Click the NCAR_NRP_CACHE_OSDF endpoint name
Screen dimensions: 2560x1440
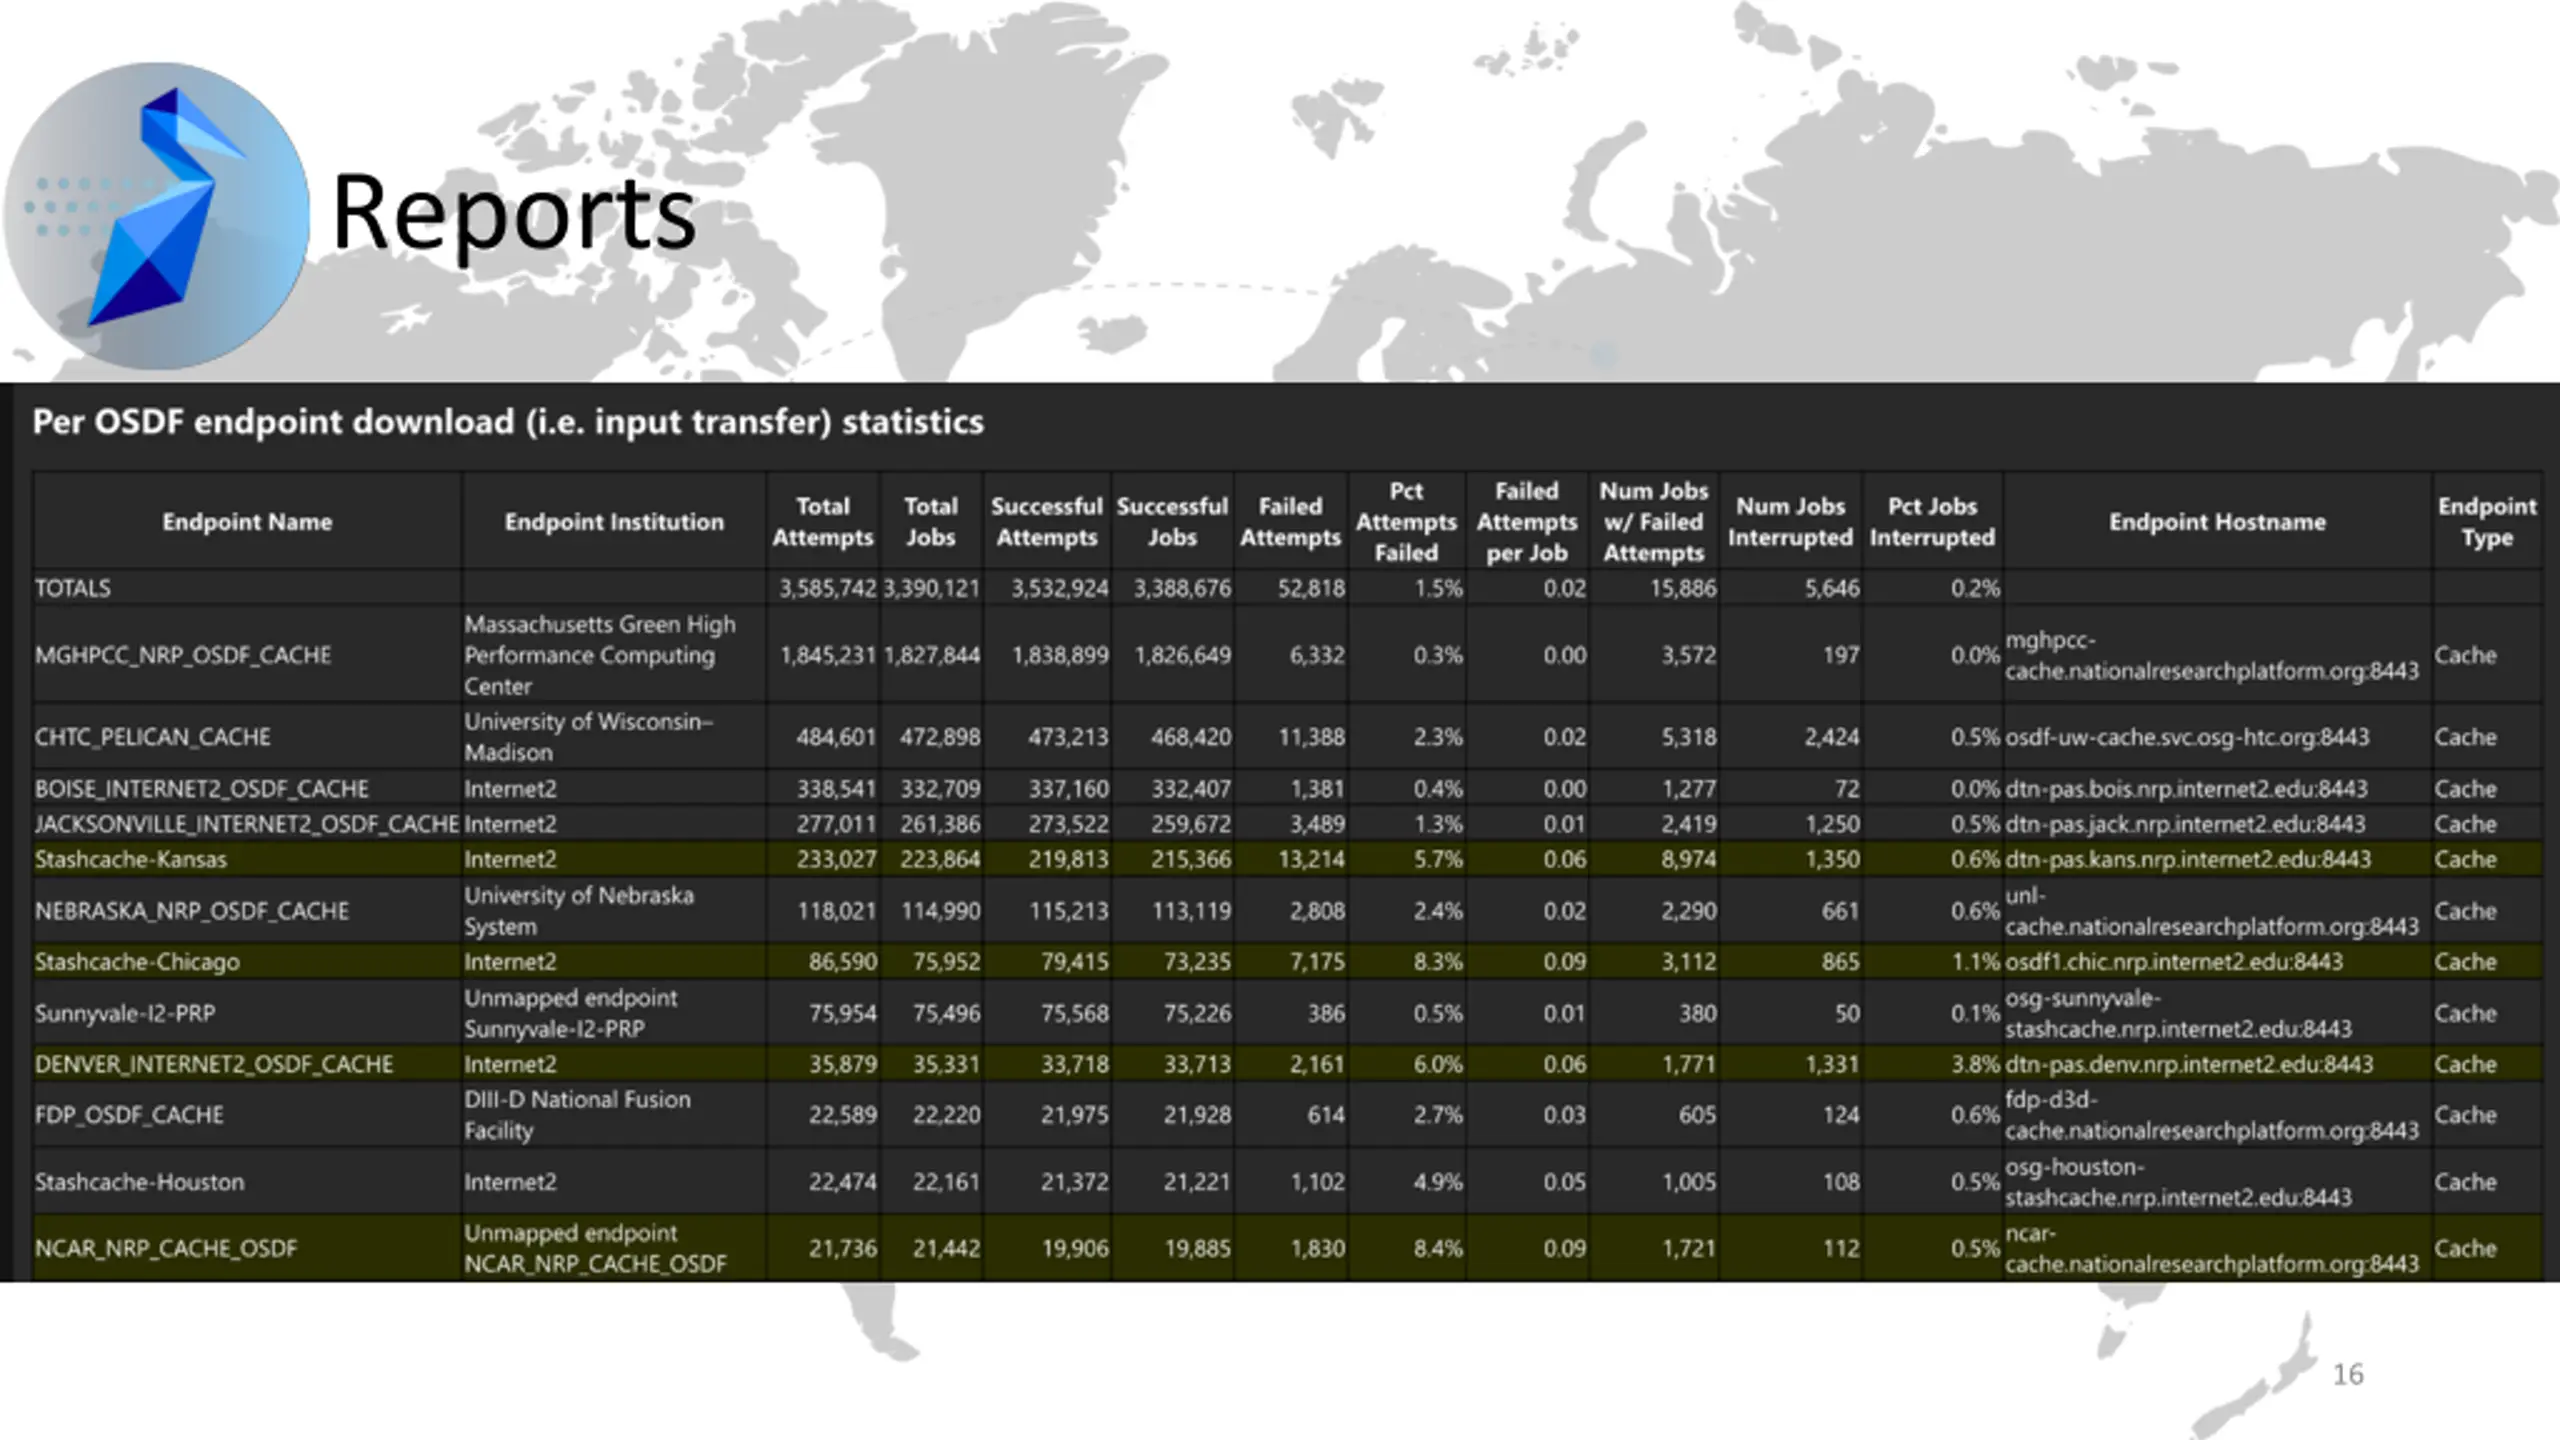166,1248
